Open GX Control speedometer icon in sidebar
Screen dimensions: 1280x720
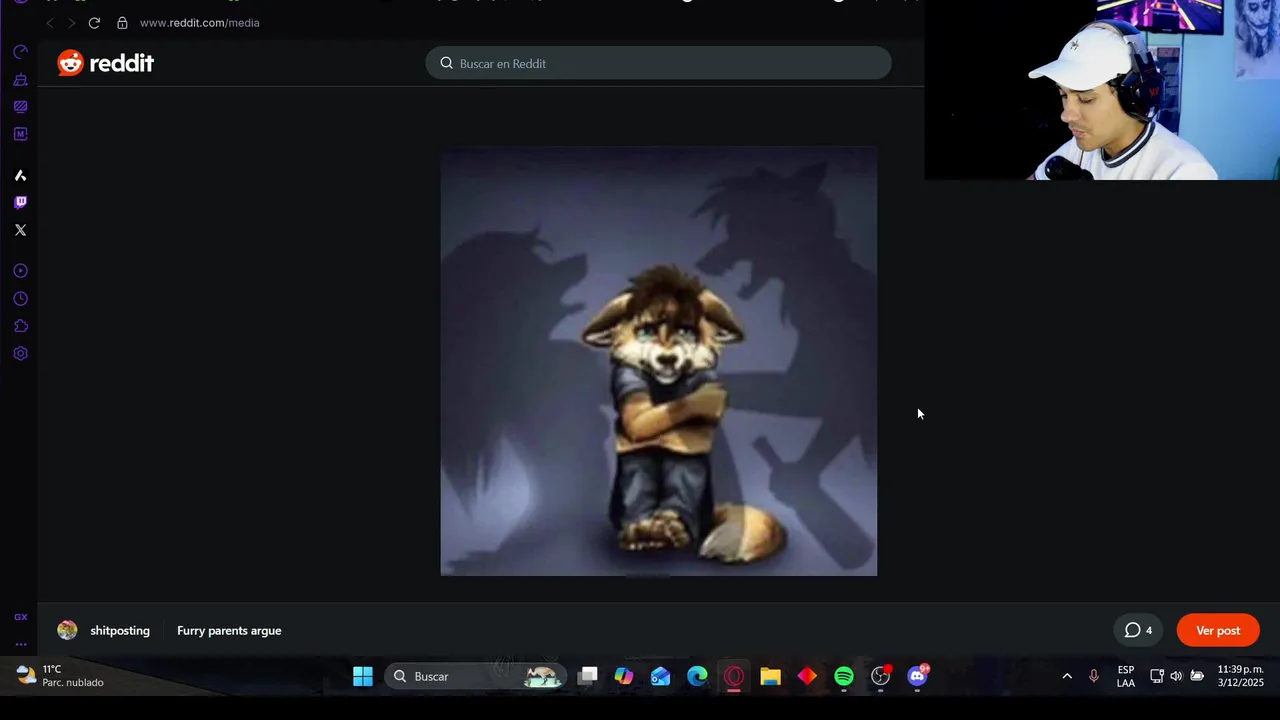(20, 52)
